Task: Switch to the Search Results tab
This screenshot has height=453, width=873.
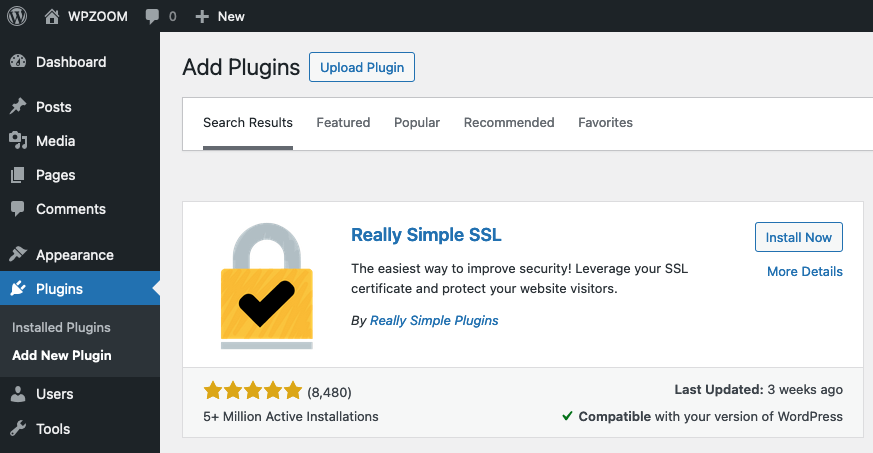Action: (248, 122)
